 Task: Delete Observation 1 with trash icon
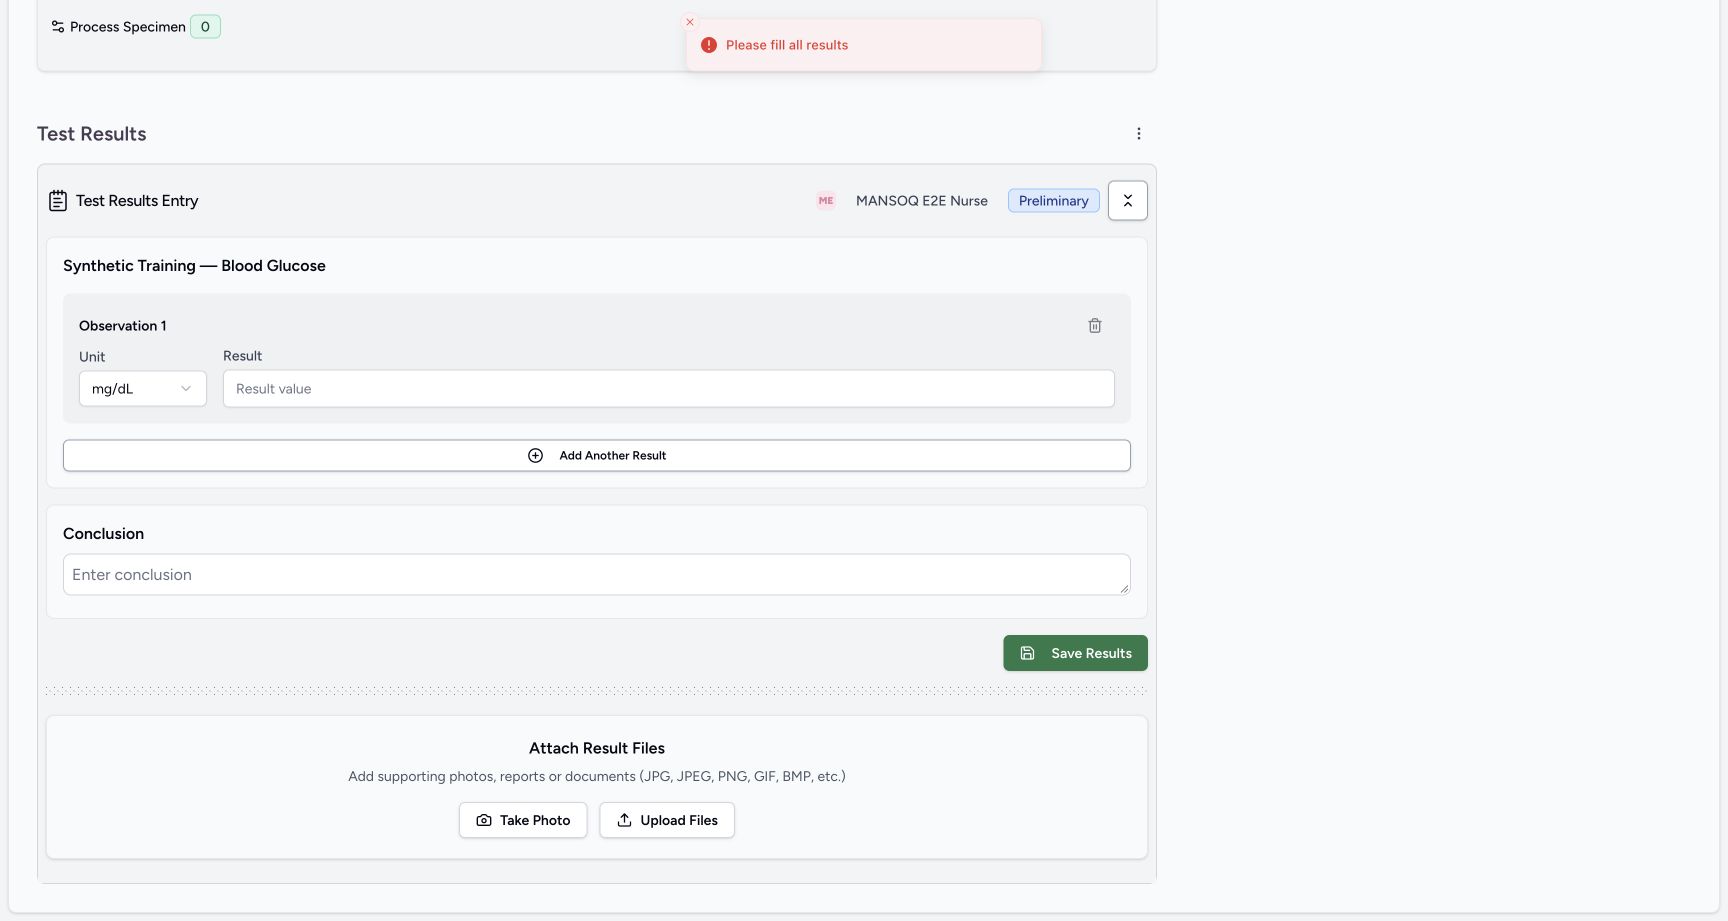pyautogui.click(x=1095, y=326)
